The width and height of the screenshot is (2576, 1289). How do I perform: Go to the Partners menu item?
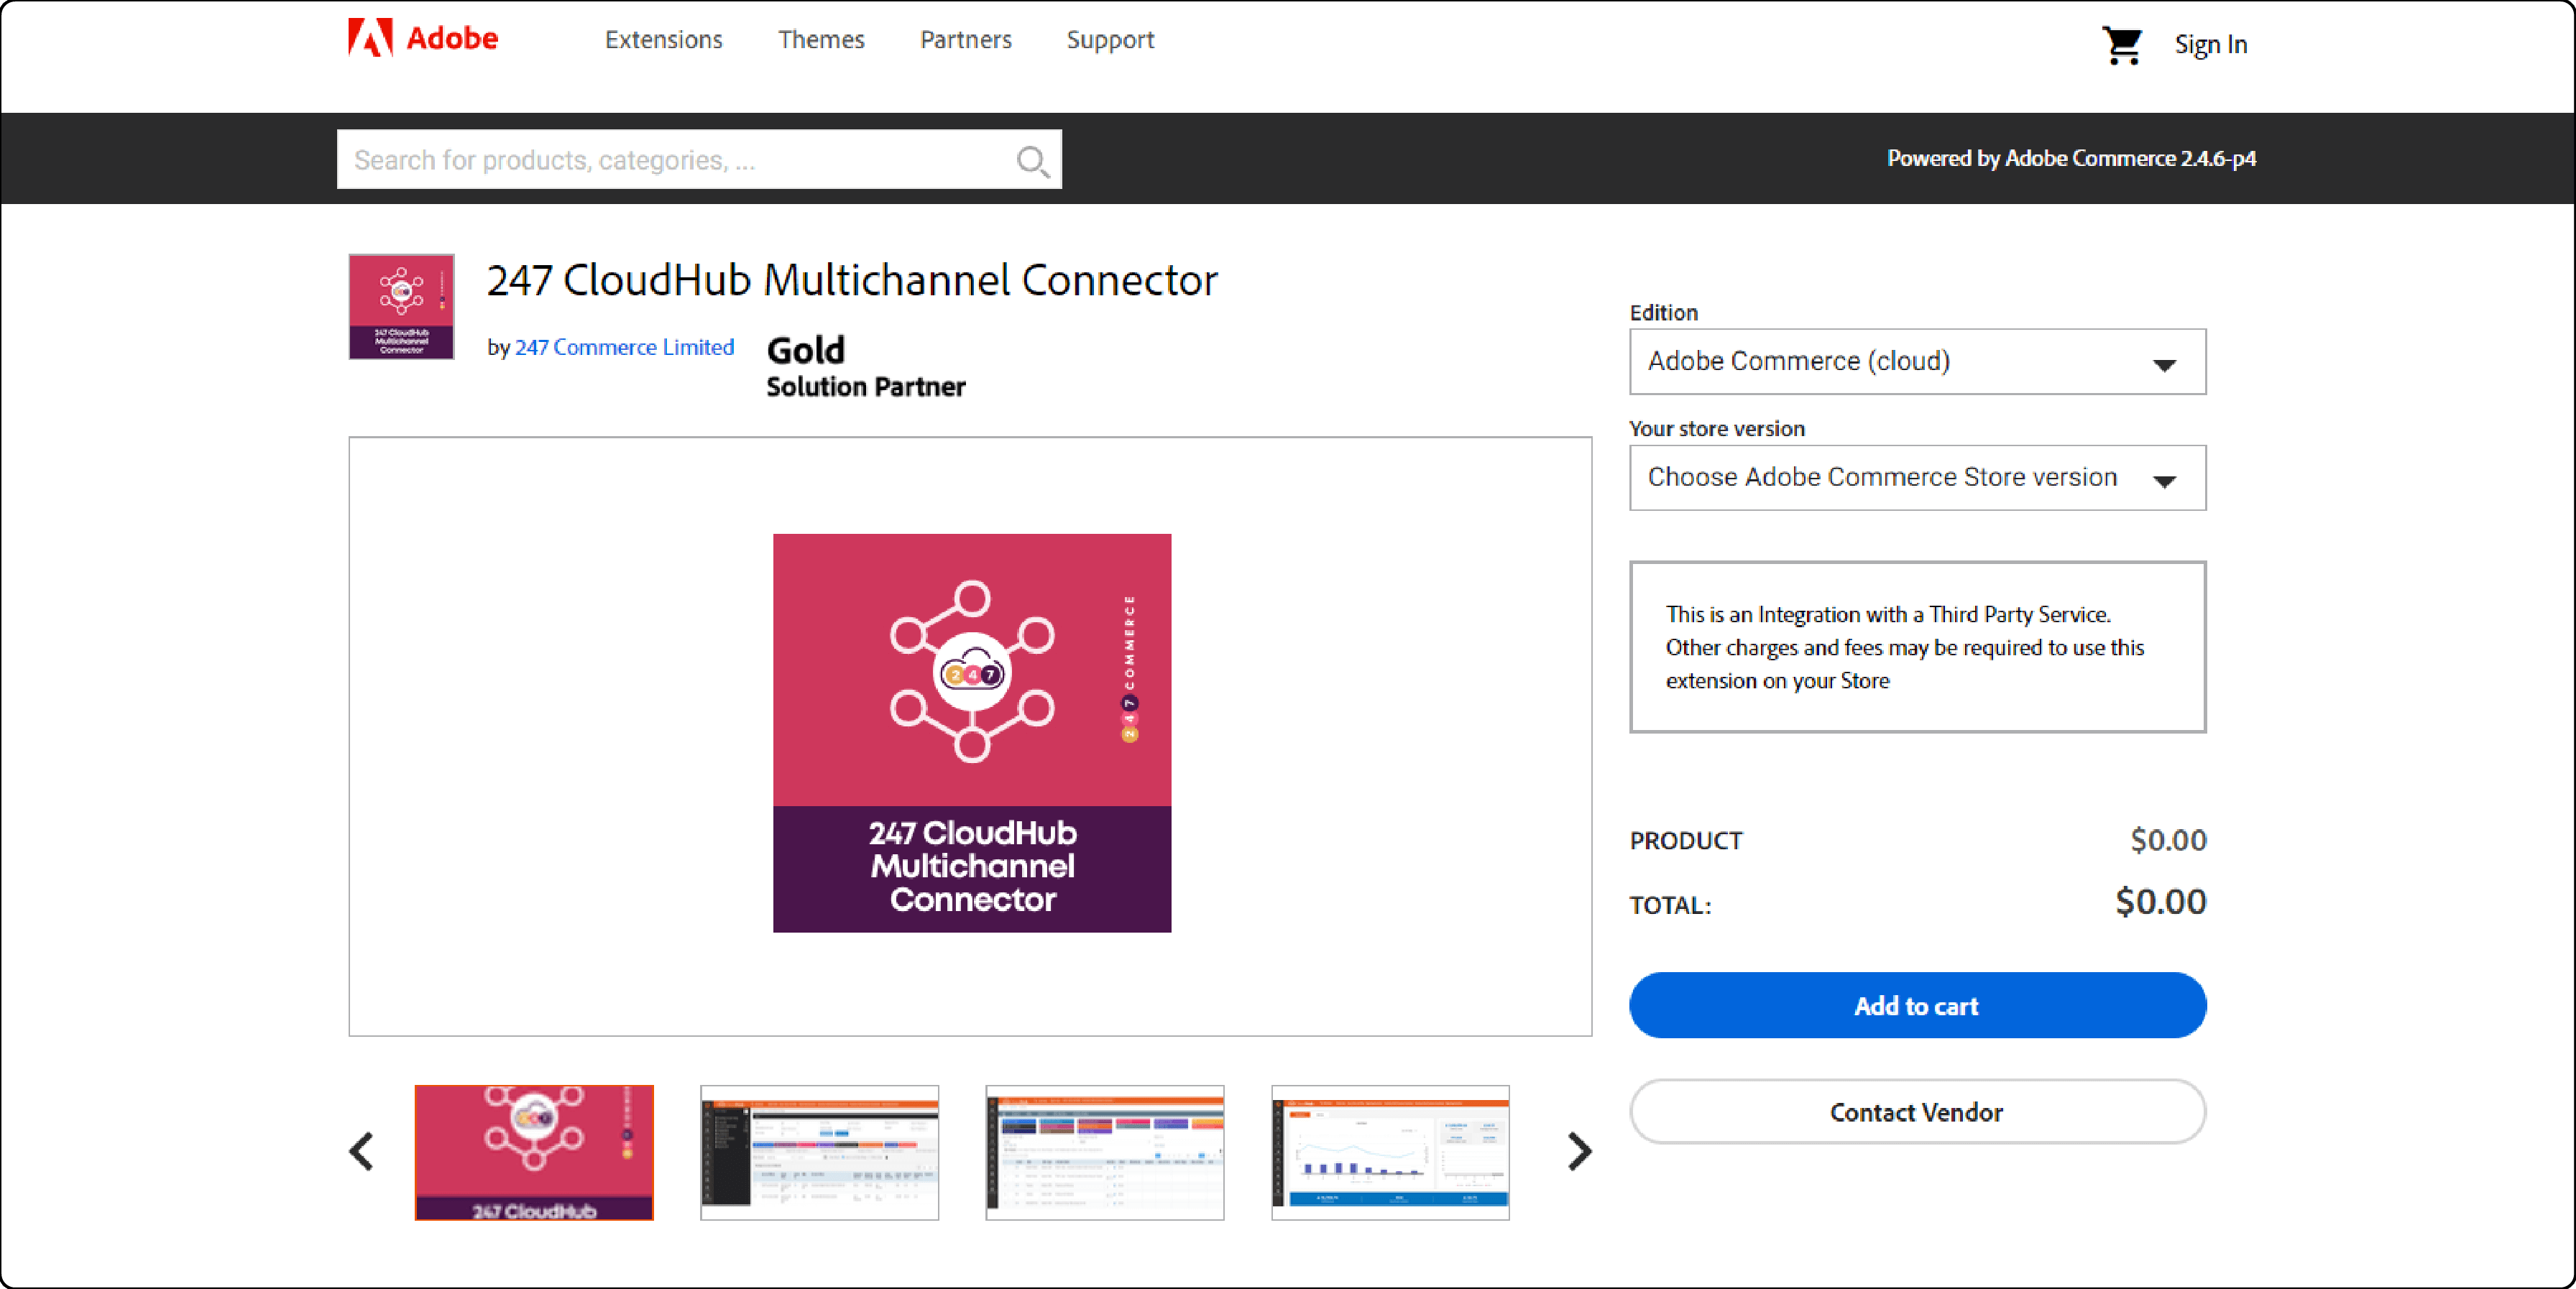965,40
